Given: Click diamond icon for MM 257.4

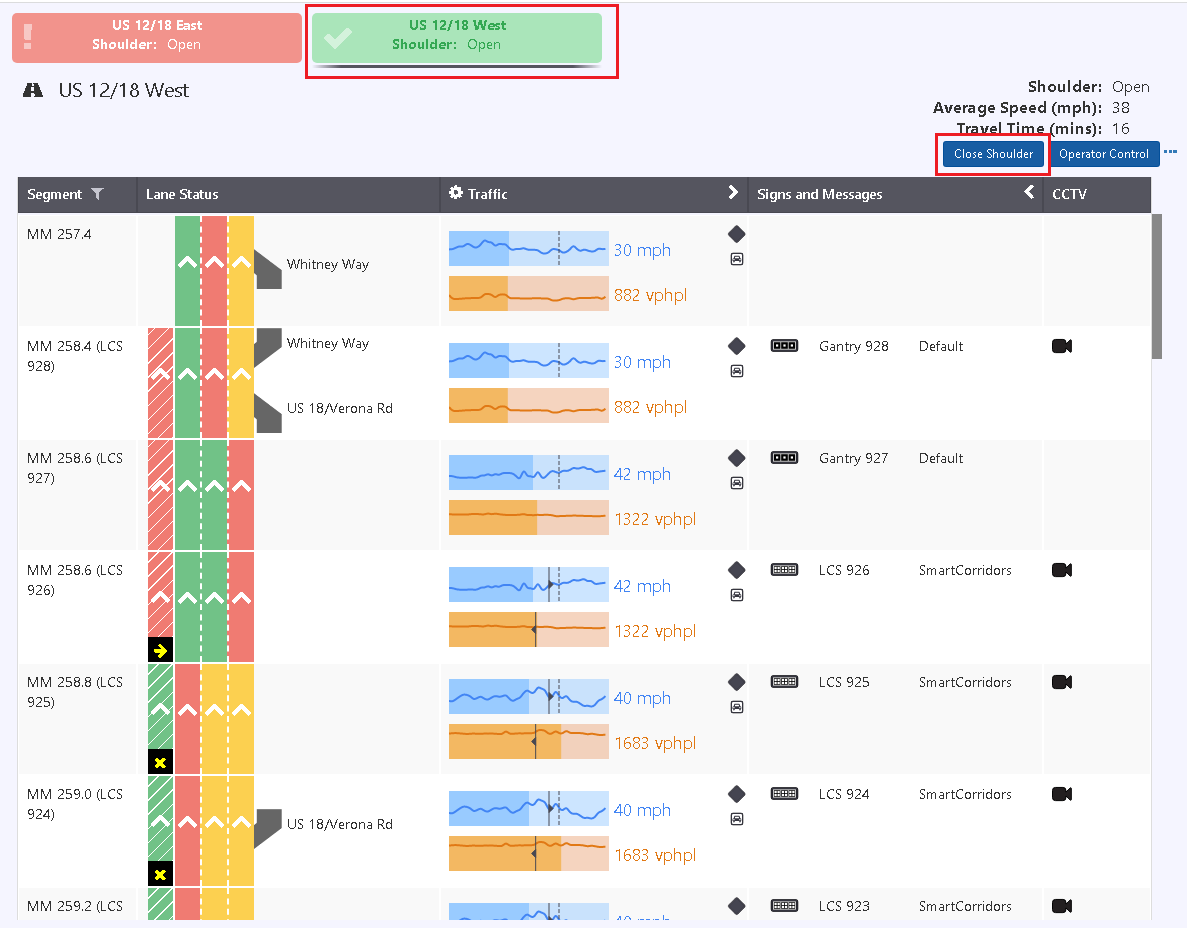Looking at the screenshot, I should 737,234.
